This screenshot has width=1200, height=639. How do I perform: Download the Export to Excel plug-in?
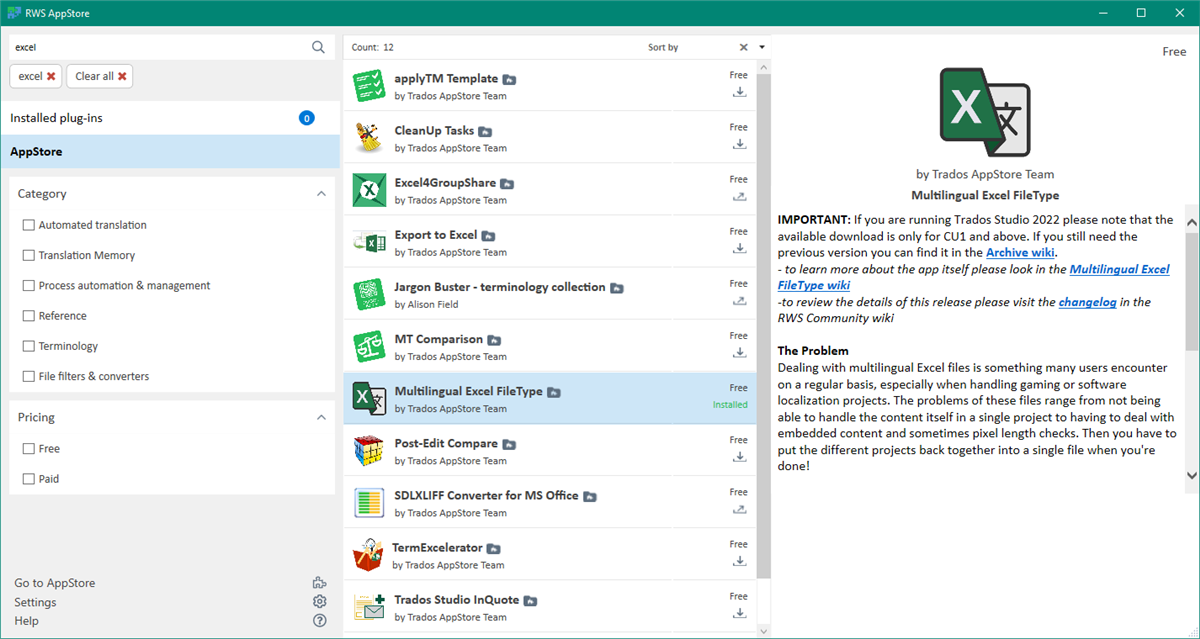(739, 248)
